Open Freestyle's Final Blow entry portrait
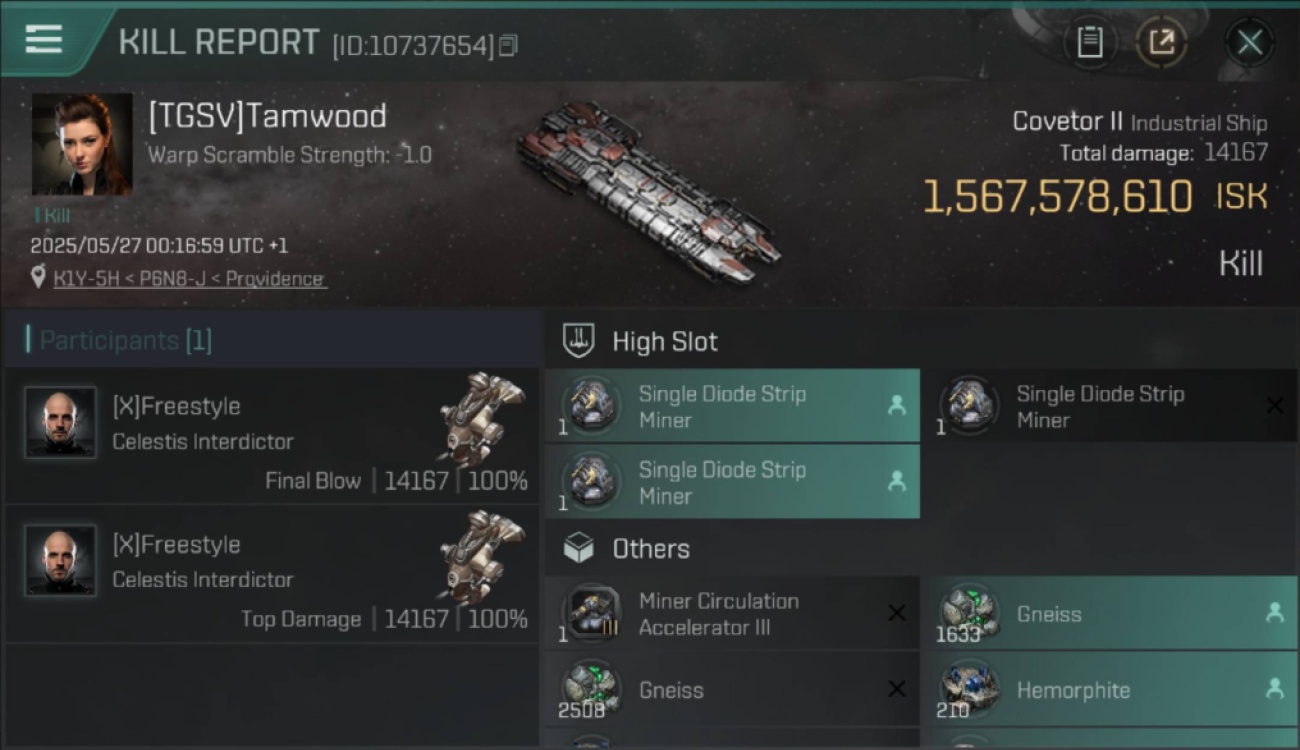 60,422
